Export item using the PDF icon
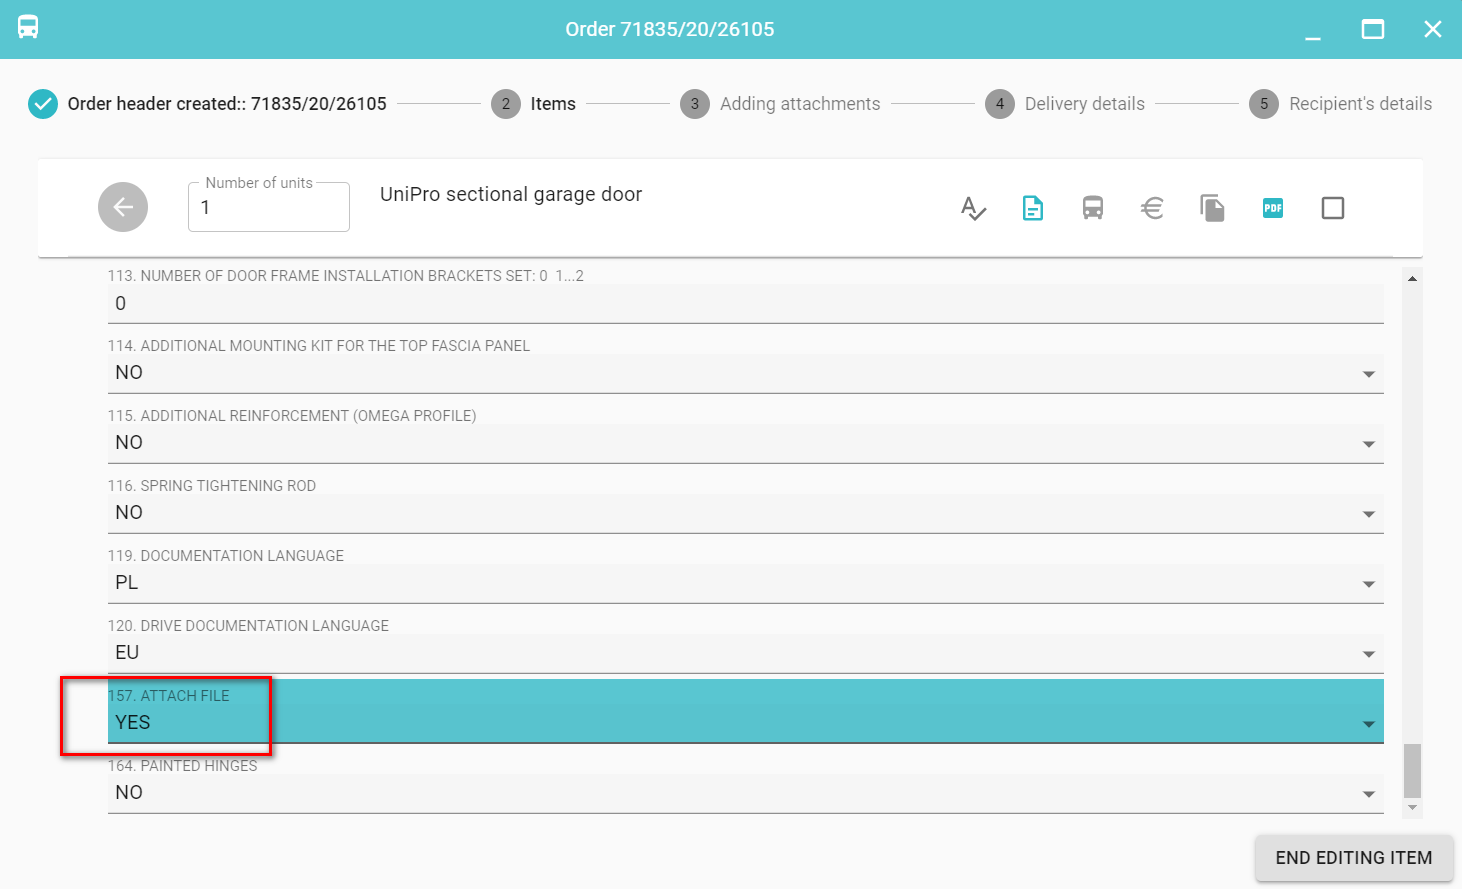Image resolution: width=1462 pixels, height=889 pixels. pos(1272,208)
